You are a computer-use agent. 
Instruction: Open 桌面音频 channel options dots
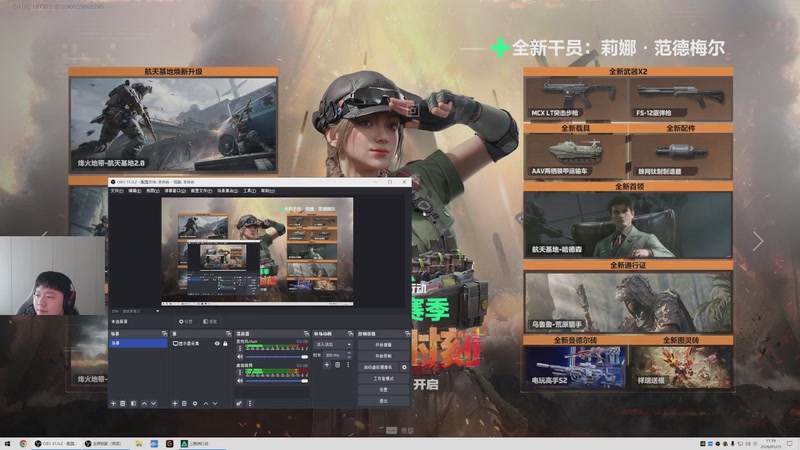(x=240, y=373)
